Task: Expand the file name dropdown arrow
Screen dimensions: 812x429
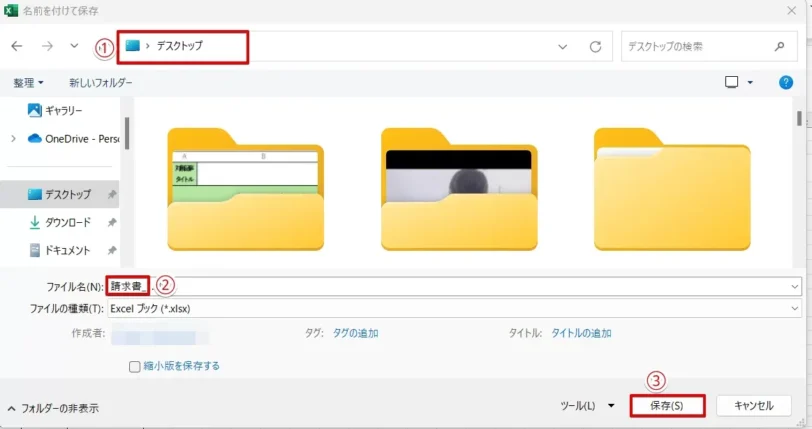Action: tap(794, 287)
